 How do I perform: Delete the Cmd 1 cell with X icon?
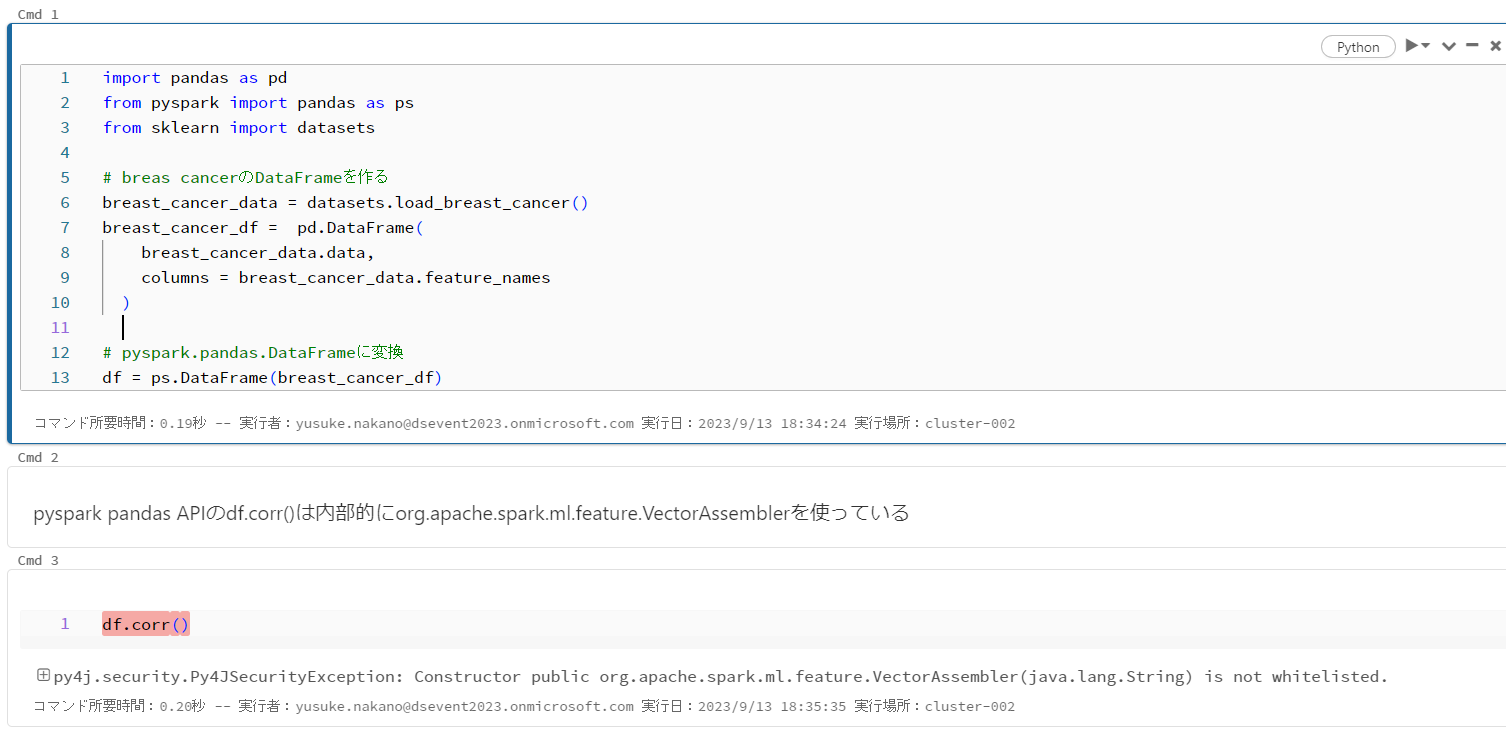pos(1495,46)
